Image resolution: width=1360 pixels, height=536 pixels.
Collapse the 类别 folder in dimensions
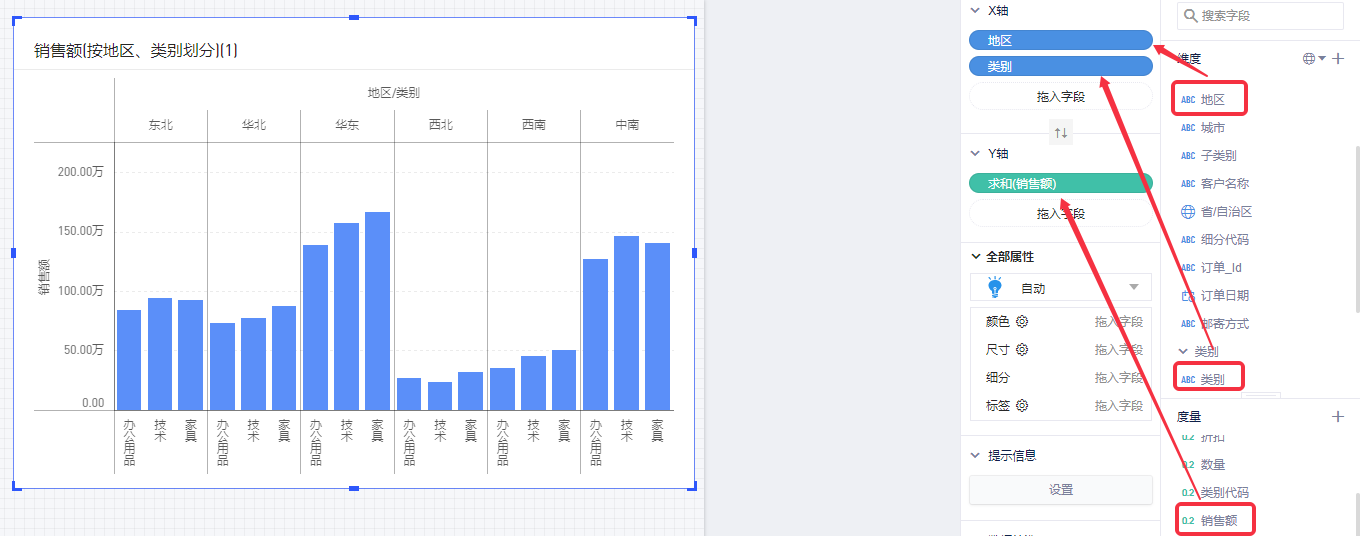coord(1184,352)
